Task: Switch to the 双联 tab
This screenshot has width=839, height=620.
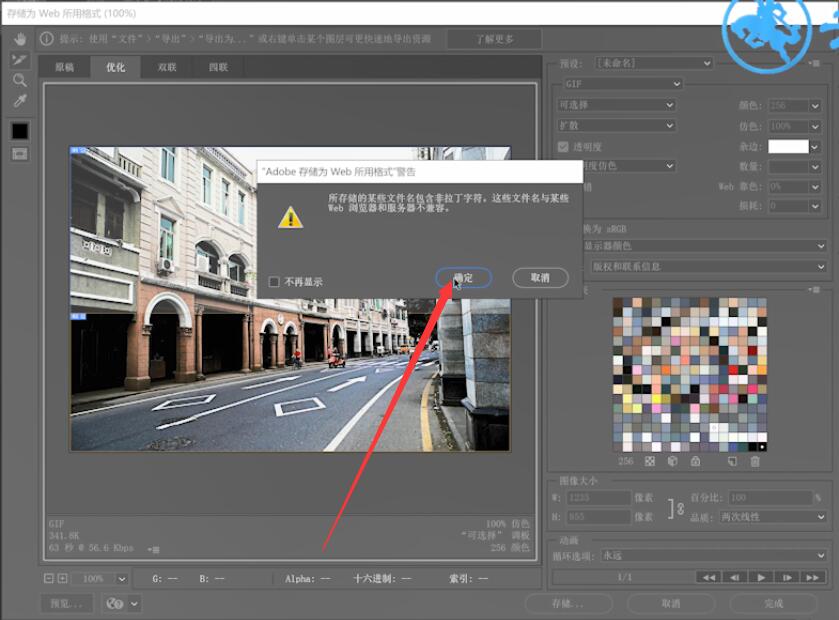Action: (167, 67)
